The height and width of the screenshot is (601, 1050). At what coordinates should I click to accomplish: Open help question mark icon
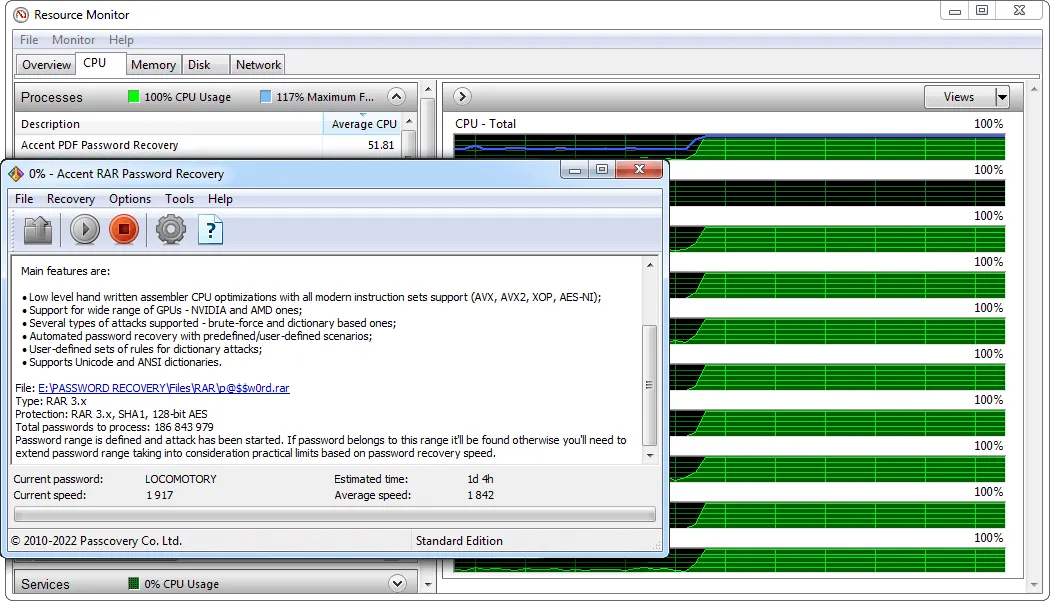(210, 230)
